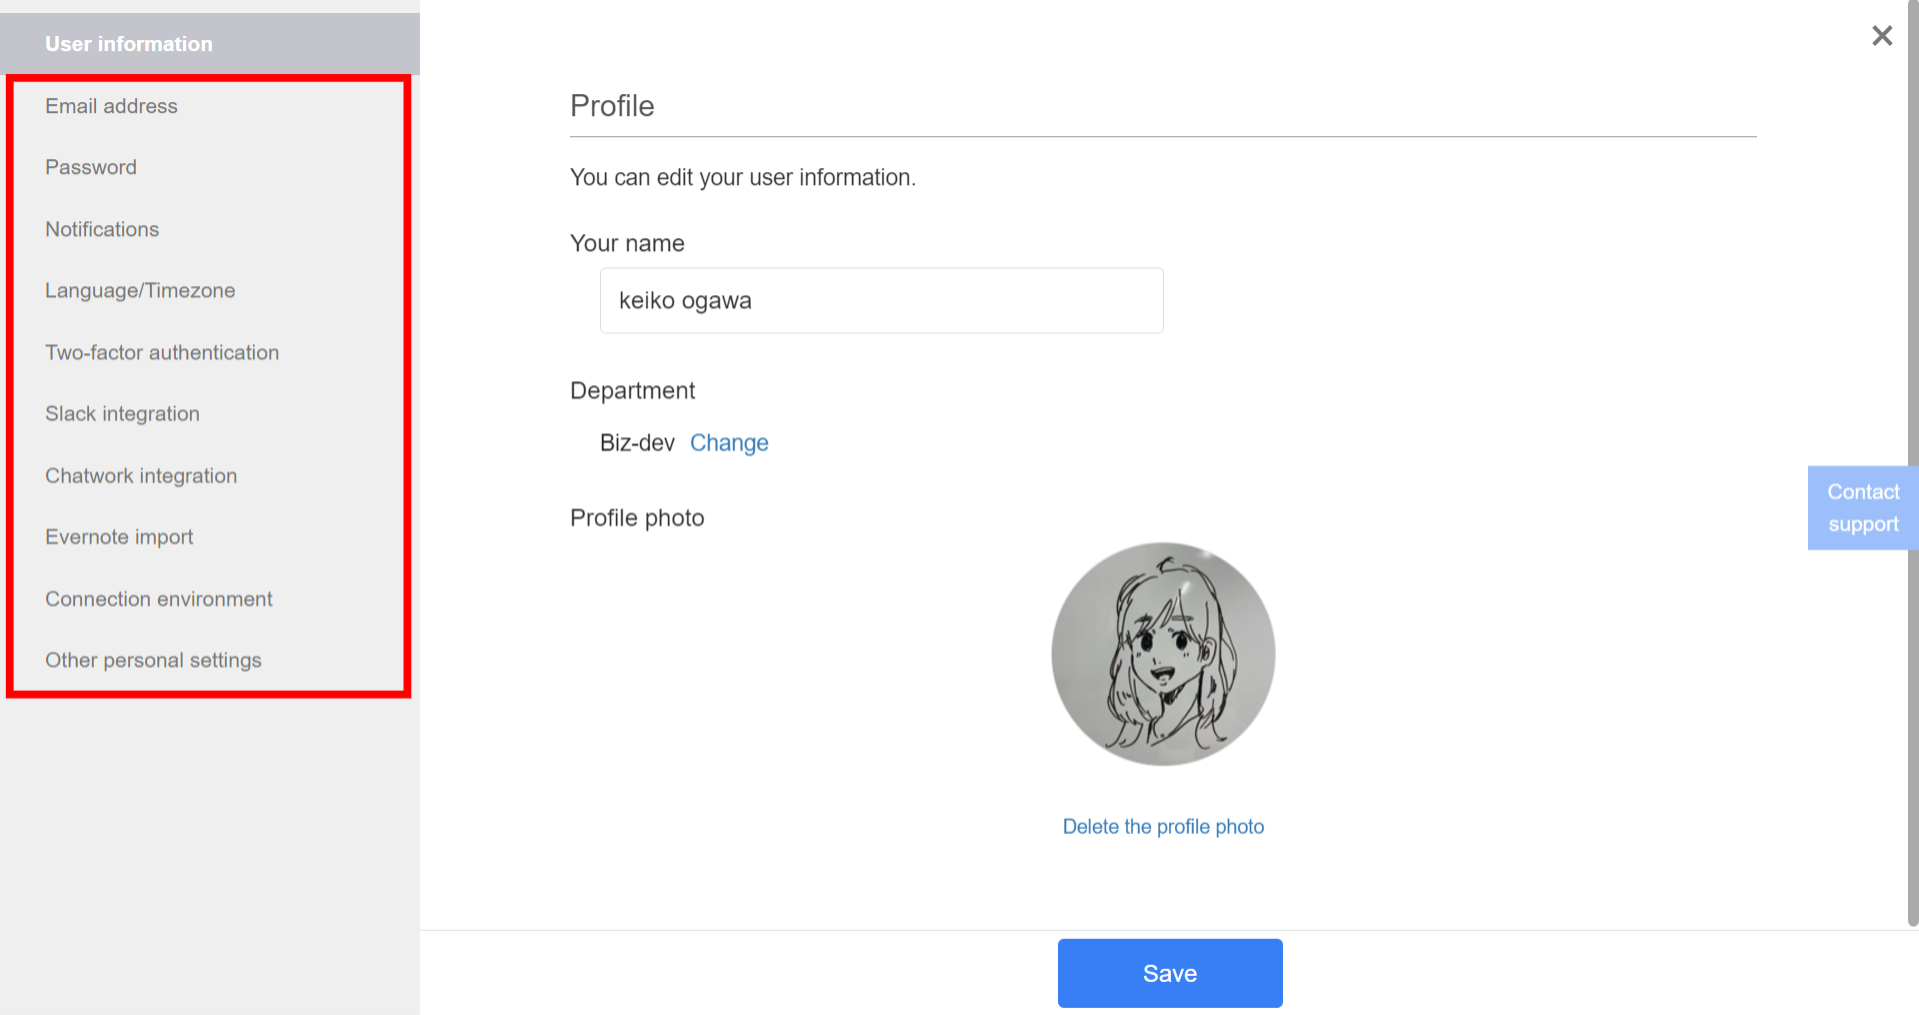Open the Email address settings

111,105
